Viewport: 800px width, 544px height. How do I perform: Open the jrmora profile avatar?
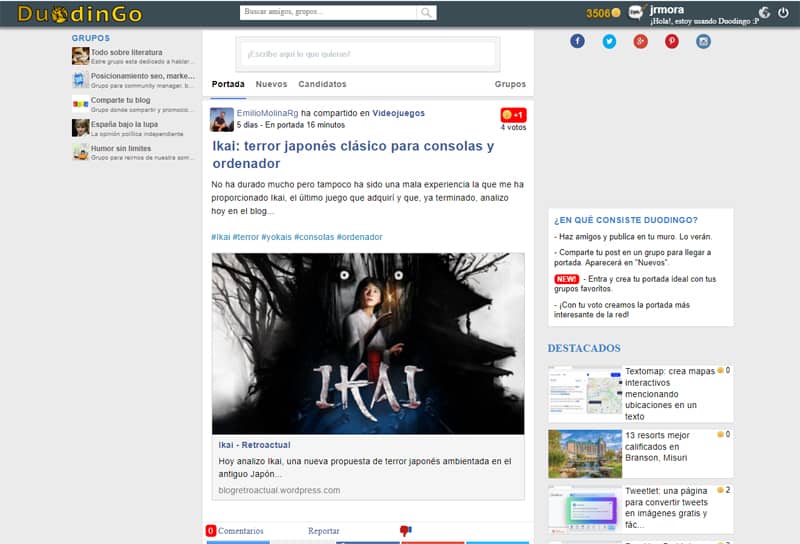636,12
